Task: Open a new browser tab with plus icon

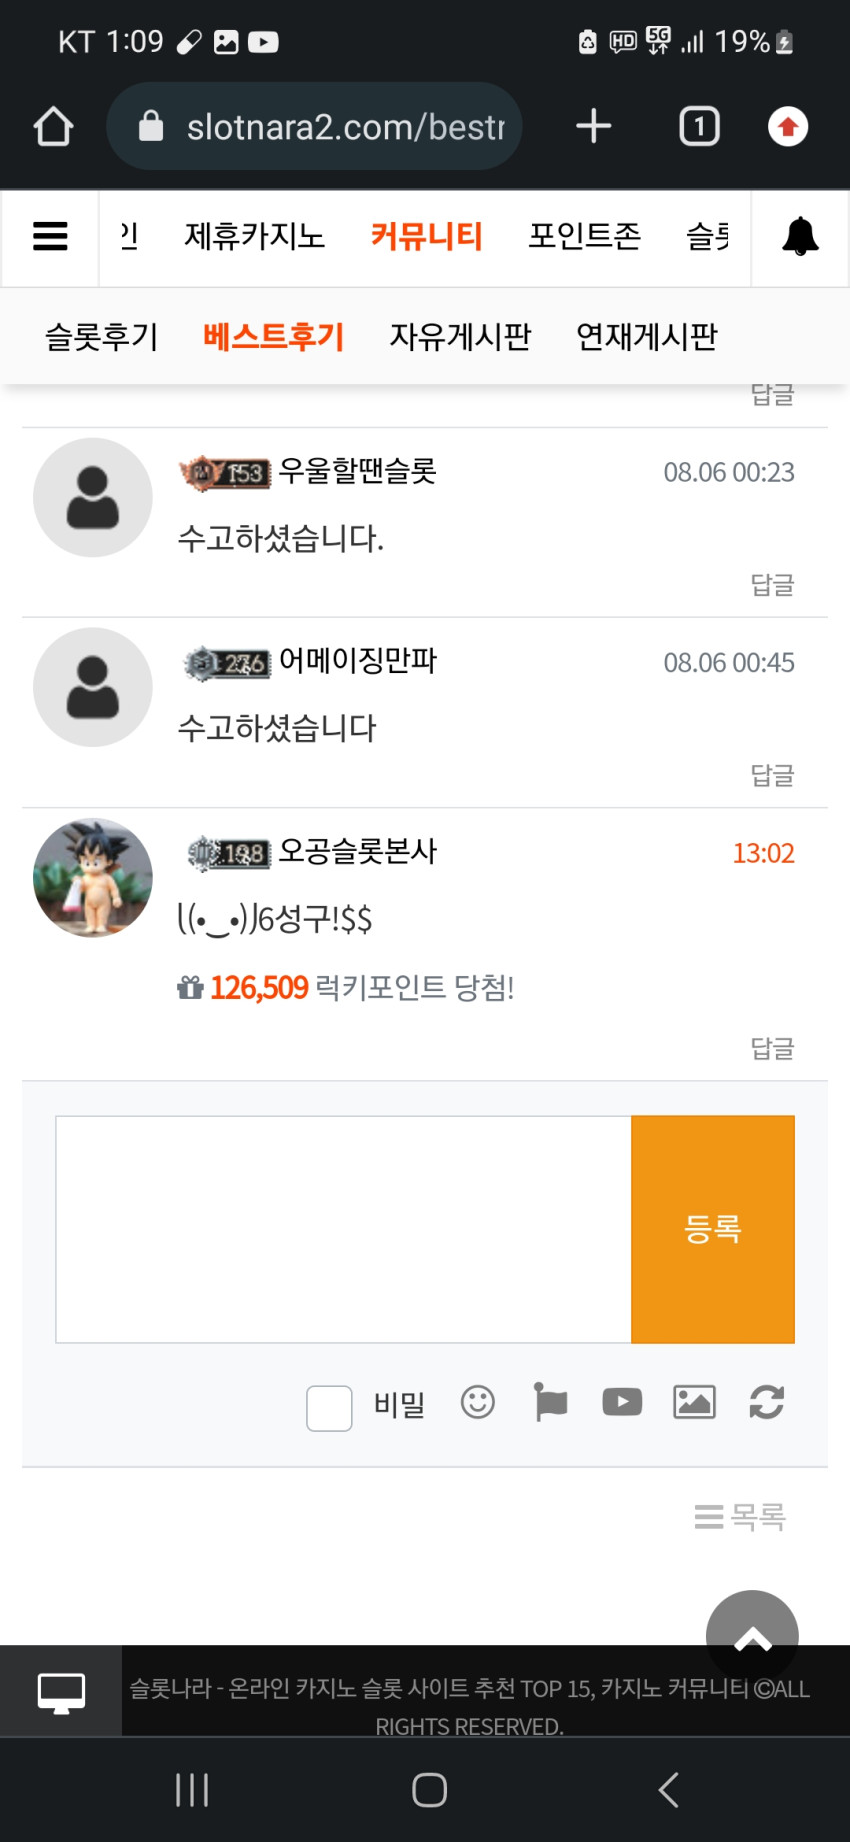Action: click(594, 126)
